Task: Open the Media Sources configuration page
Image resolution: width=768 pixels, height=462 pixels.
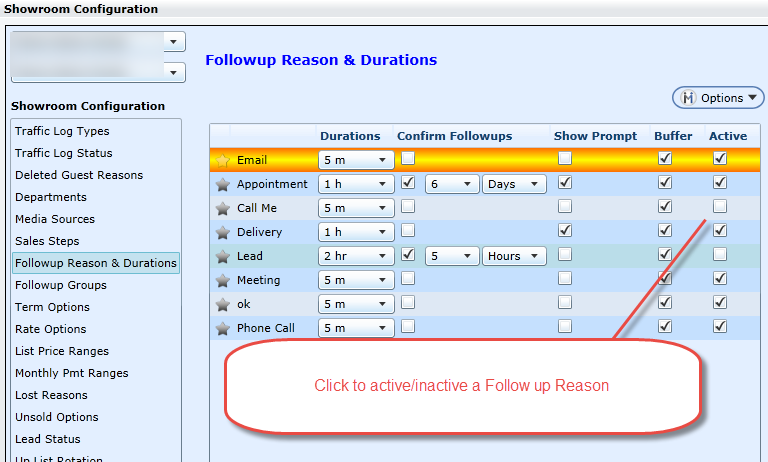Action: coord(55,219)
